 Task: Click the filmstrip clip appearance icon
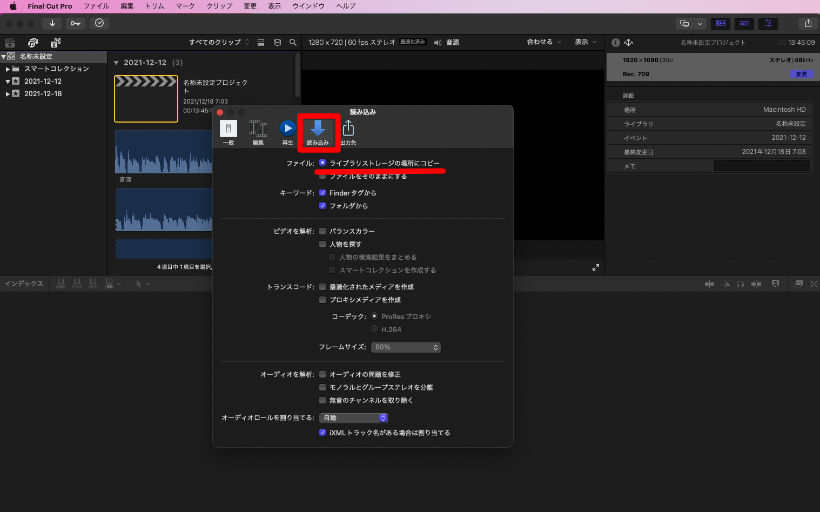(x=277, y=42)
